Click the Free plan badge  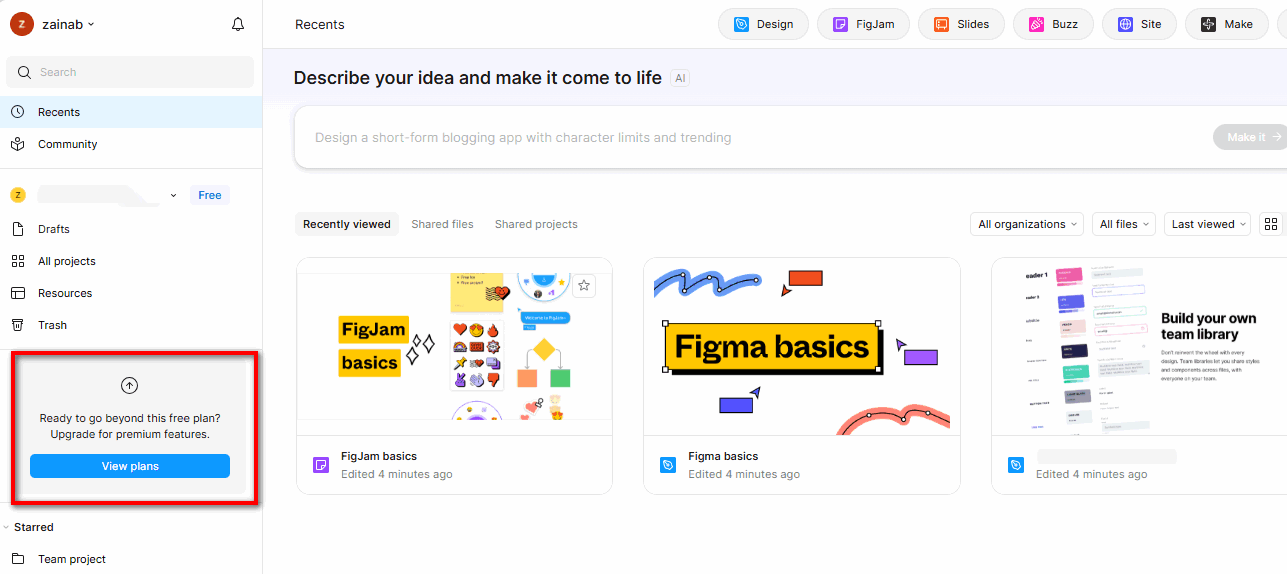(210, 195)
